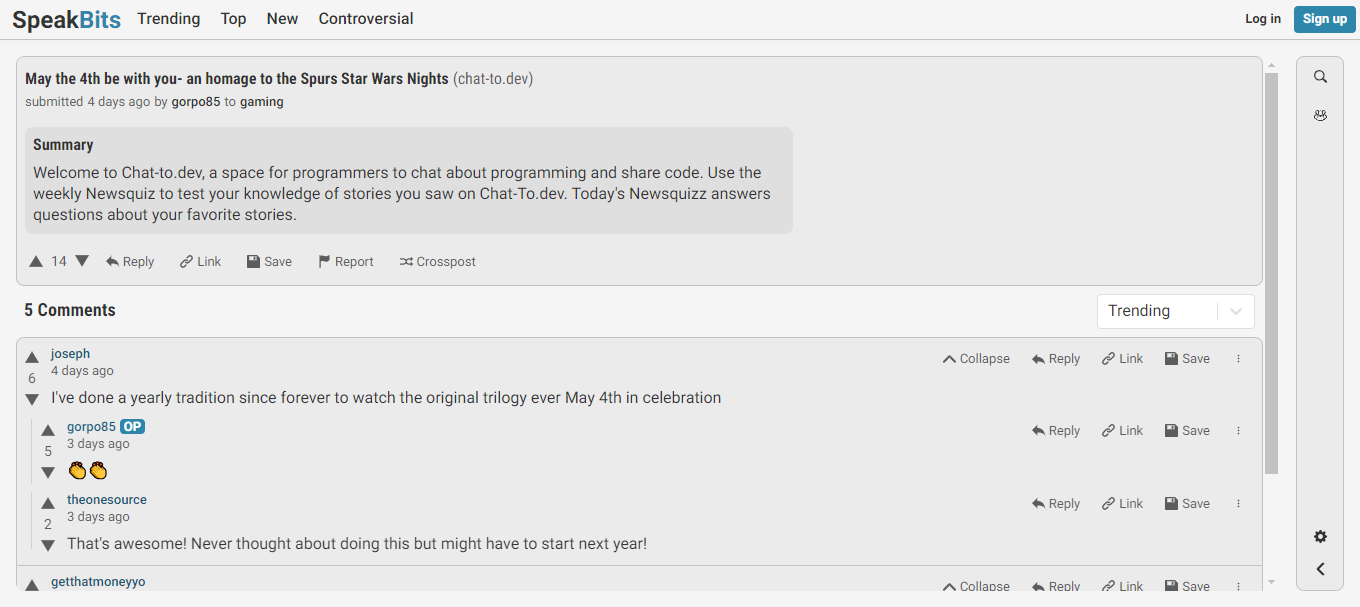Image resolution: width=1360 pixels, height=607 pixels.
Task: Collapse the right sidebar with chevron arrow
Action: [x=1320, y=569]
